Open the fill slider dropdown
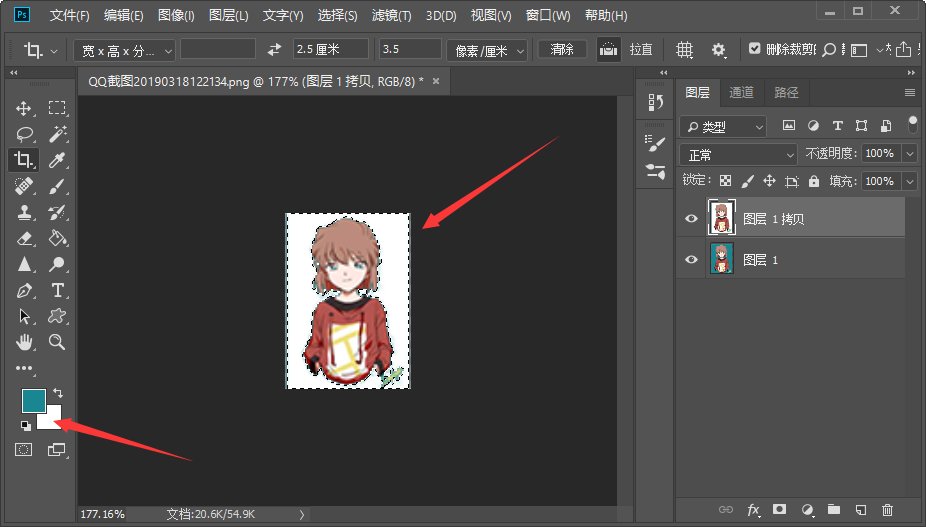 [909, 181]
